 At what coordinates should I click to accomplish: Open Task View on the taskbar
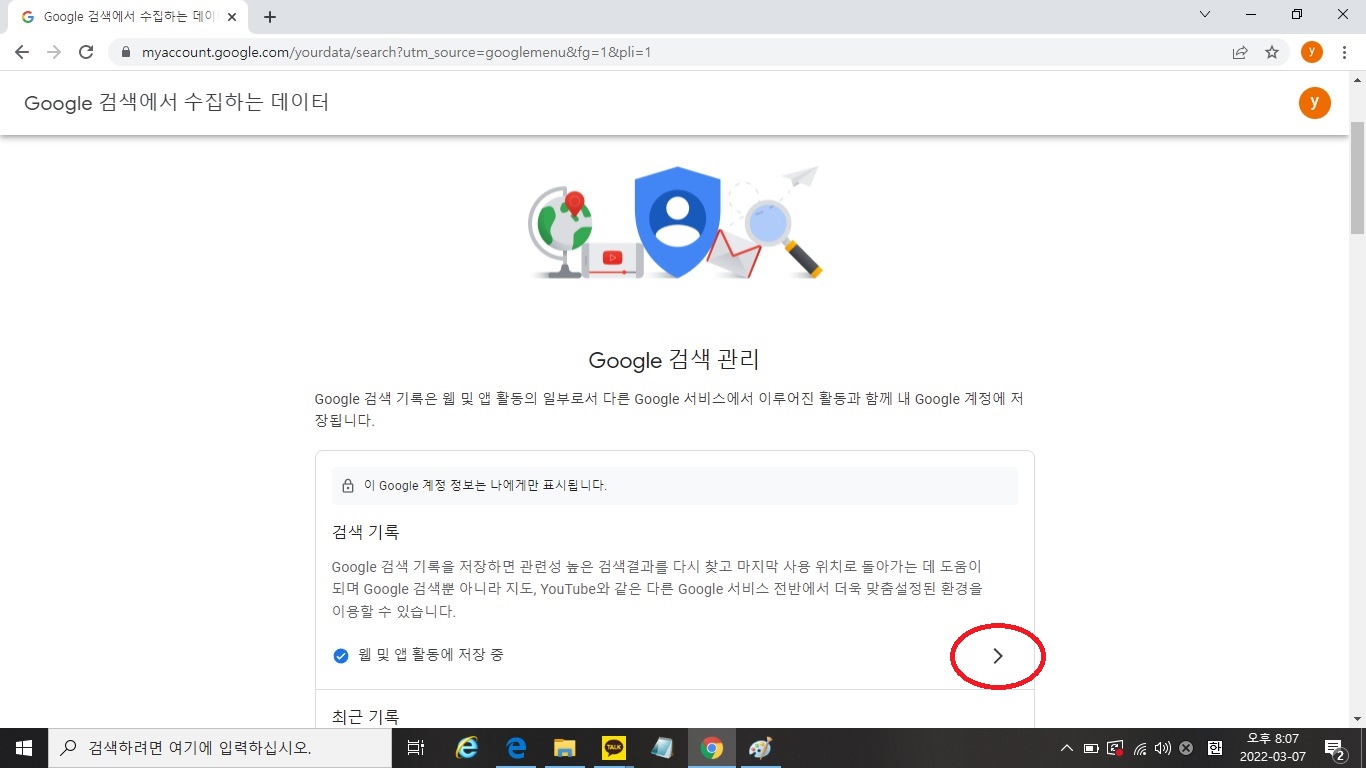pyautogui.click(x=416, y=748)
